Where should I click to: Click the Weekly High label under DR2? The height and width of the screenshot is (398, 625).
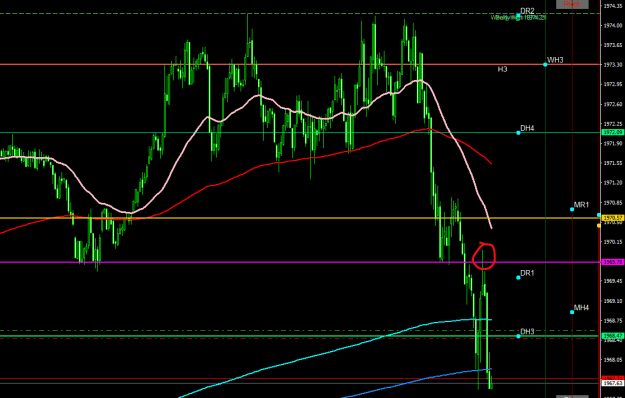518,18
